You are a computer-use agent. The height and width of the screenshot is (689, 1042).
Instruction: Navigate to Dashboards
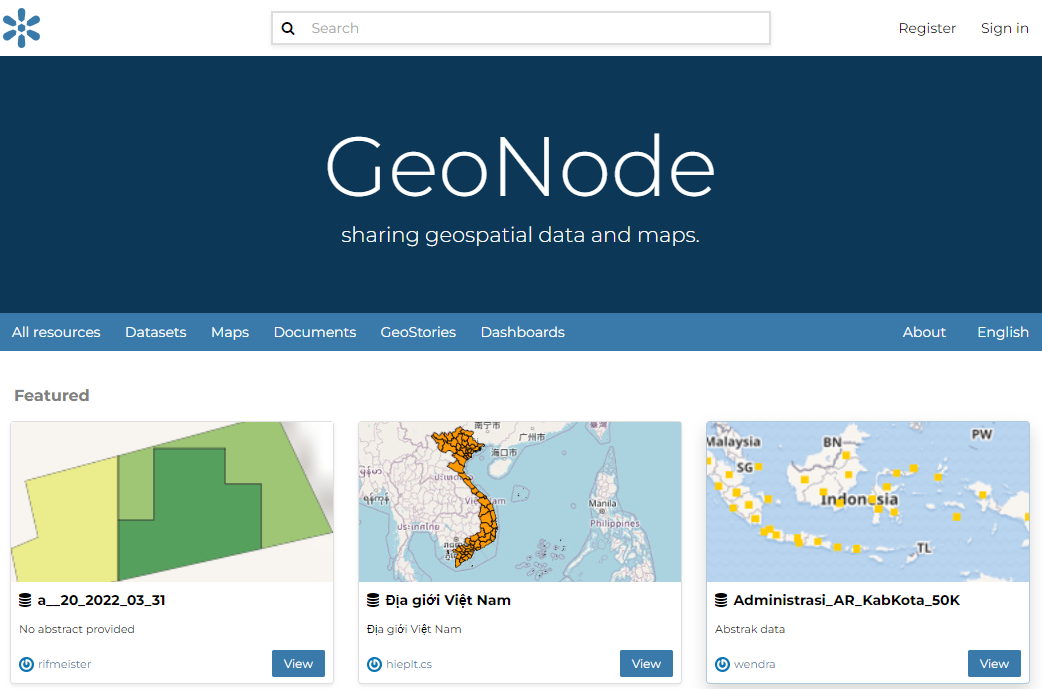click(x=522, y=332)
